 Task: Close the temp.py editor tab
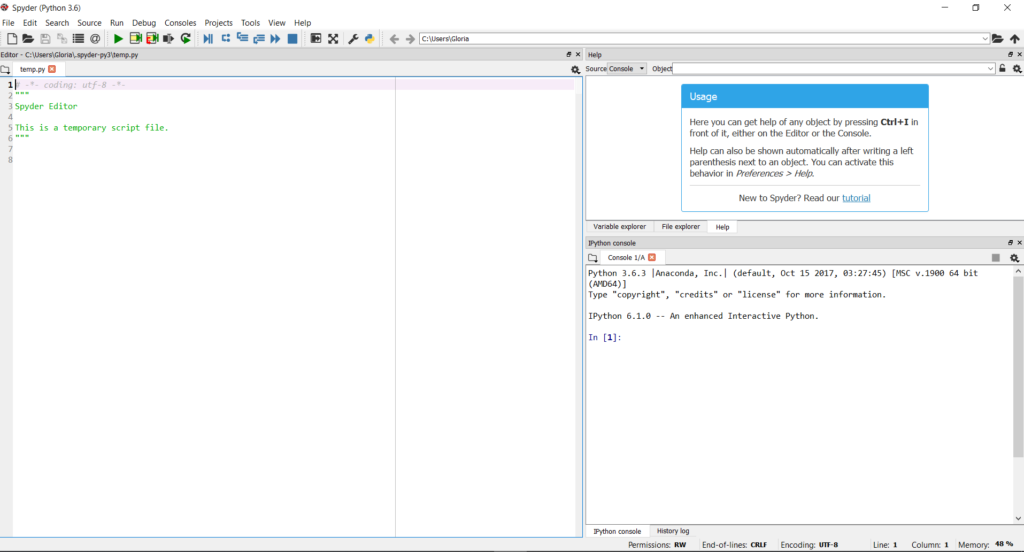click(52, 69)
